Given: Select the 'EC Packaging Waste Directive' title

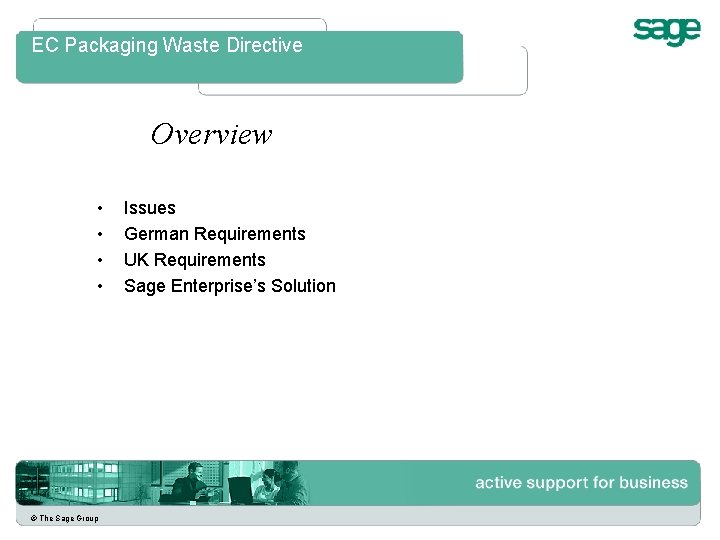Looking at the screenshot, I should (167, 46).
